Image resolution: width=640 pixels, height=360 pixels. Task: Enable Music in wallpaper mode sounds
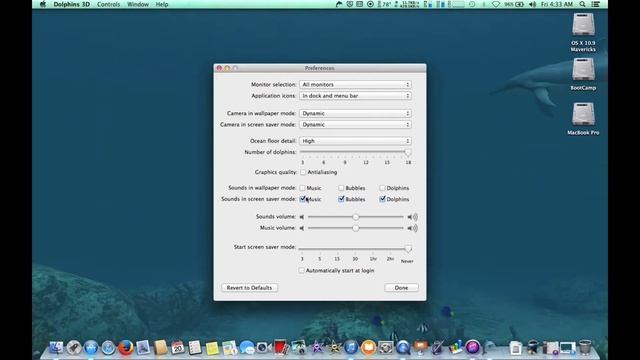point(302,188)
